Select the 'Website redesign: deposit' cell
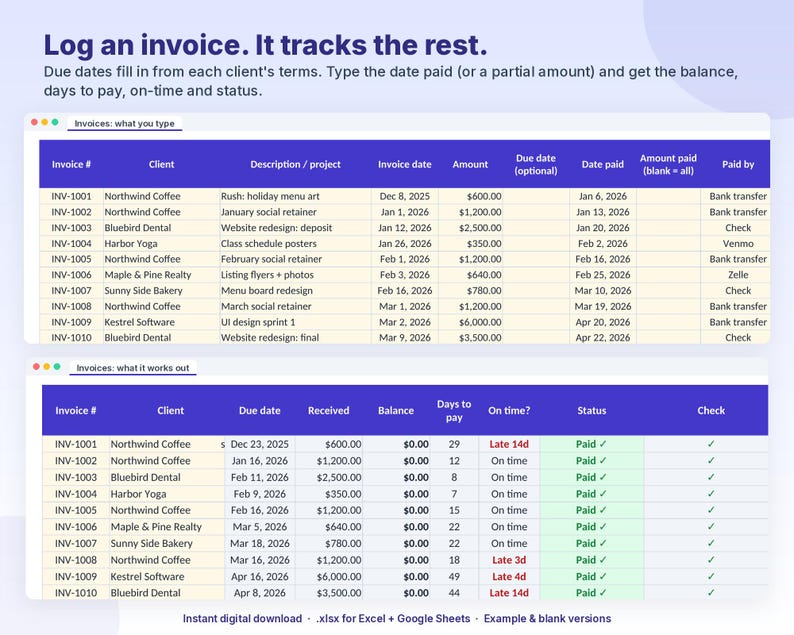The image size is (794, 635). tap(295, 227)
